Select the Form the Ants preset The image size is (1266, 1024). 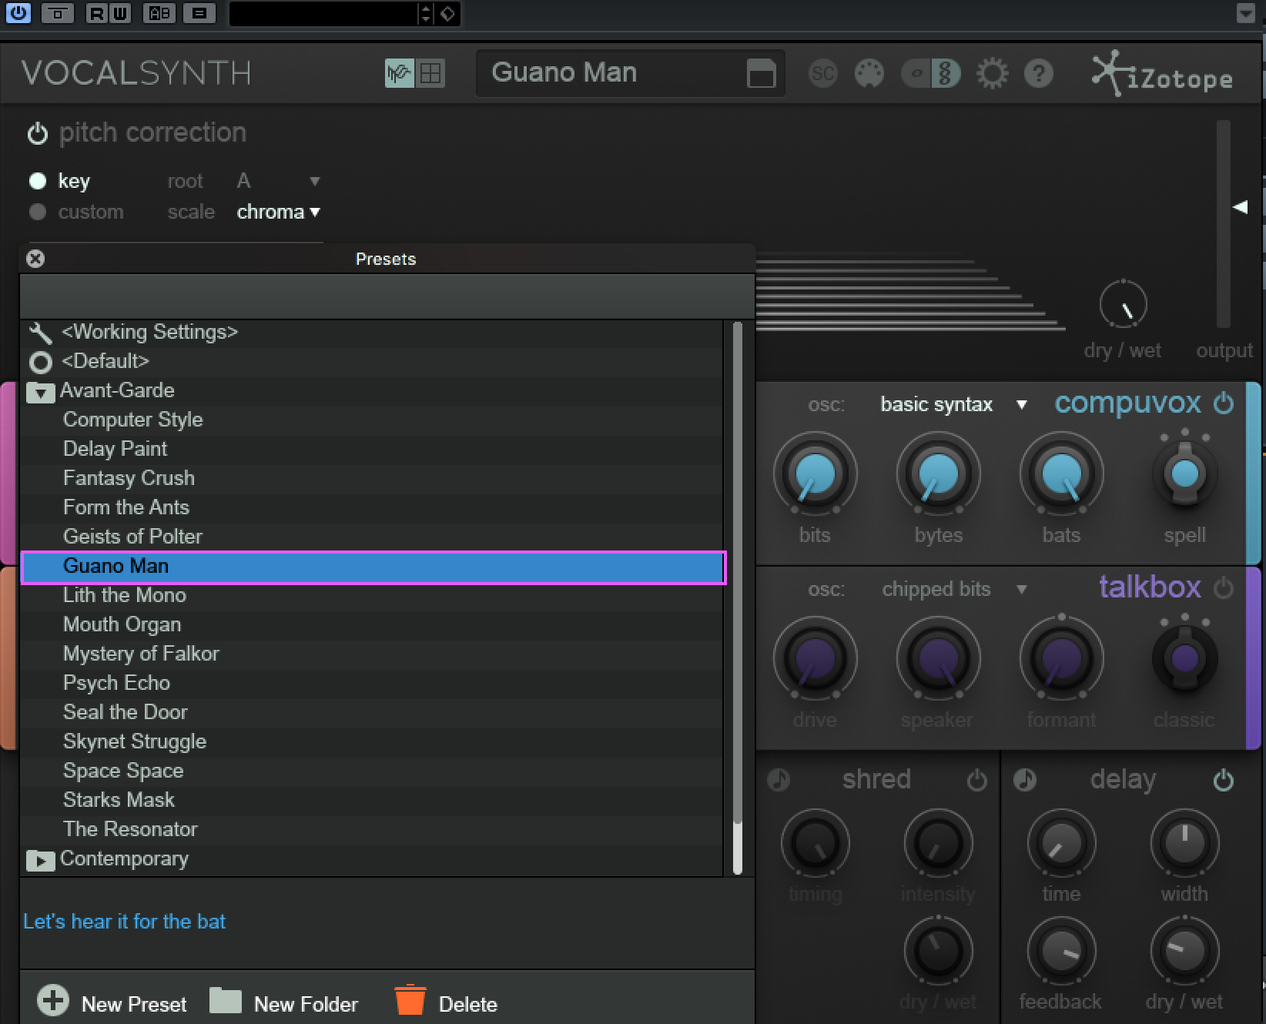click(371, 507)
